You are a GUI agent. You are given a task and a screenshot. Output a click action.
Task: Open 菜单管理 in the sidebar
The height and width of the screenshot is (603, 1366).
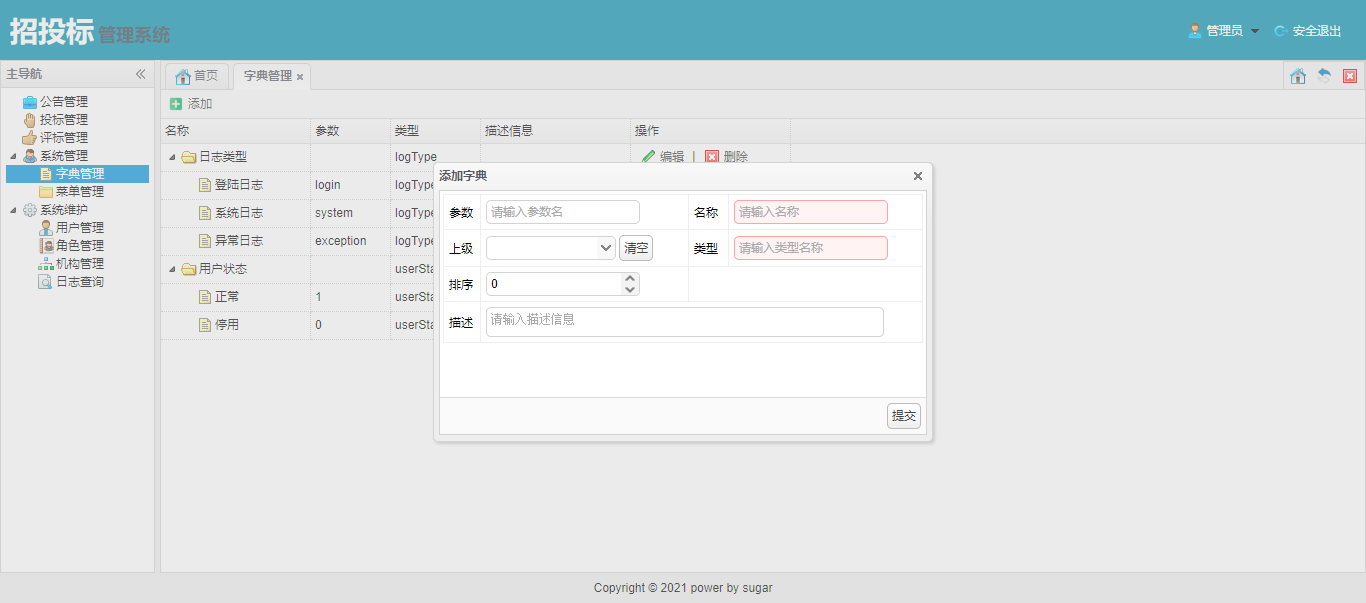pos(80,192)
